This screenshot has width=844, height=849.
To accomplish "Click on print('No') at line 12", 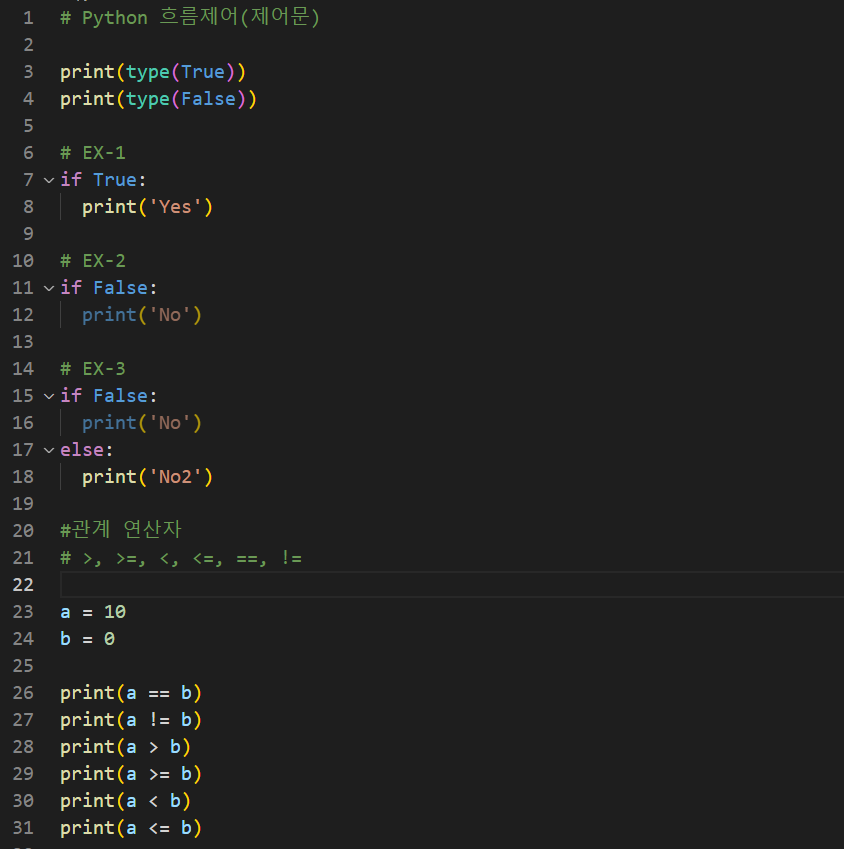I will (142, 315).
